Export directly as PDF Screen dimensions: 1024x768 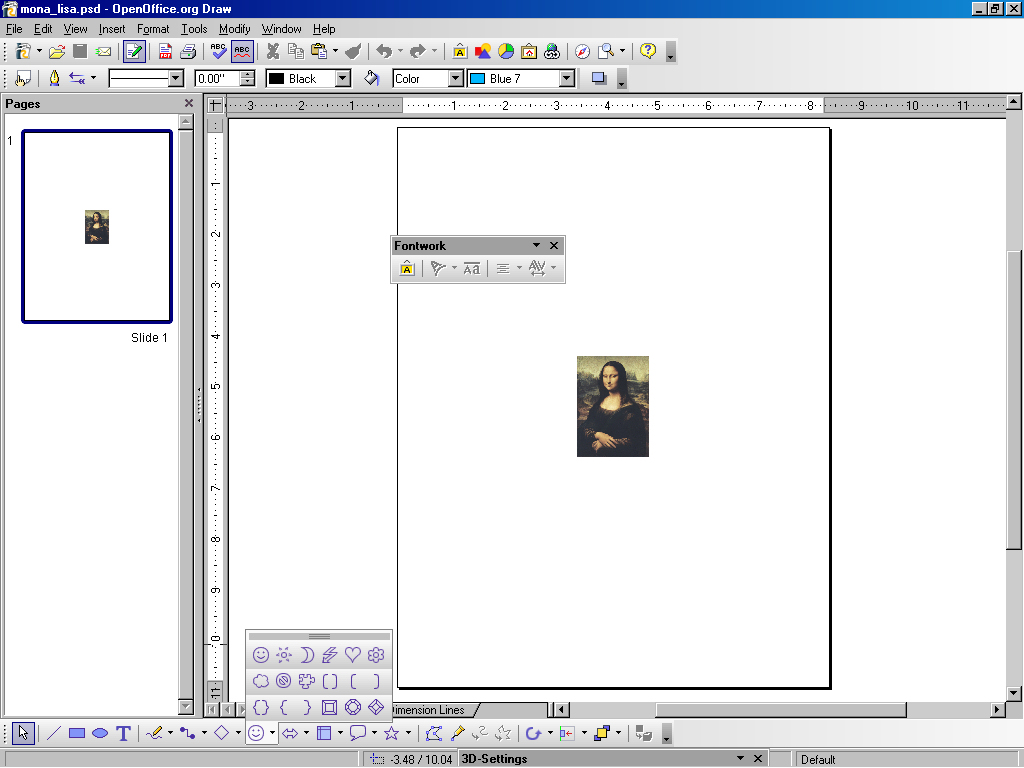coord(165,51)
